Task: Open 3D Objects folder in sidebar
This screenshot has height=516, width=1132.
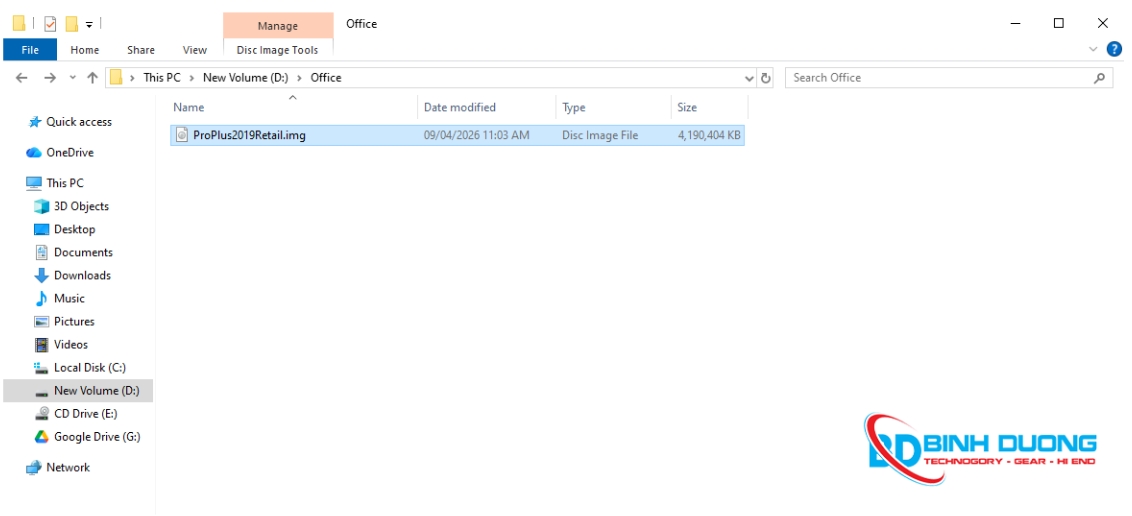Action: (x=71, y=206)
